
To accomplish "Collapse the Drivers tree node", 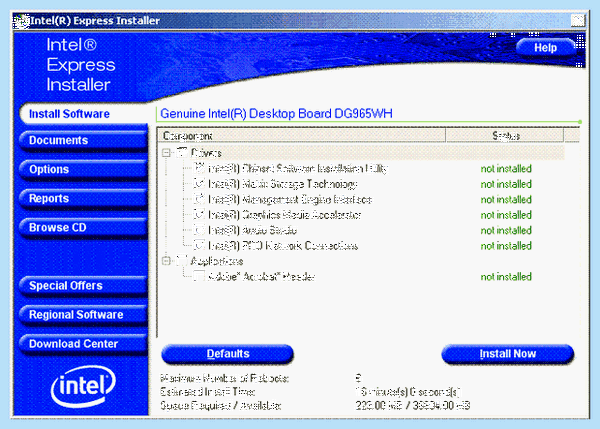I will pyautogui.click(x=166, y=153).
